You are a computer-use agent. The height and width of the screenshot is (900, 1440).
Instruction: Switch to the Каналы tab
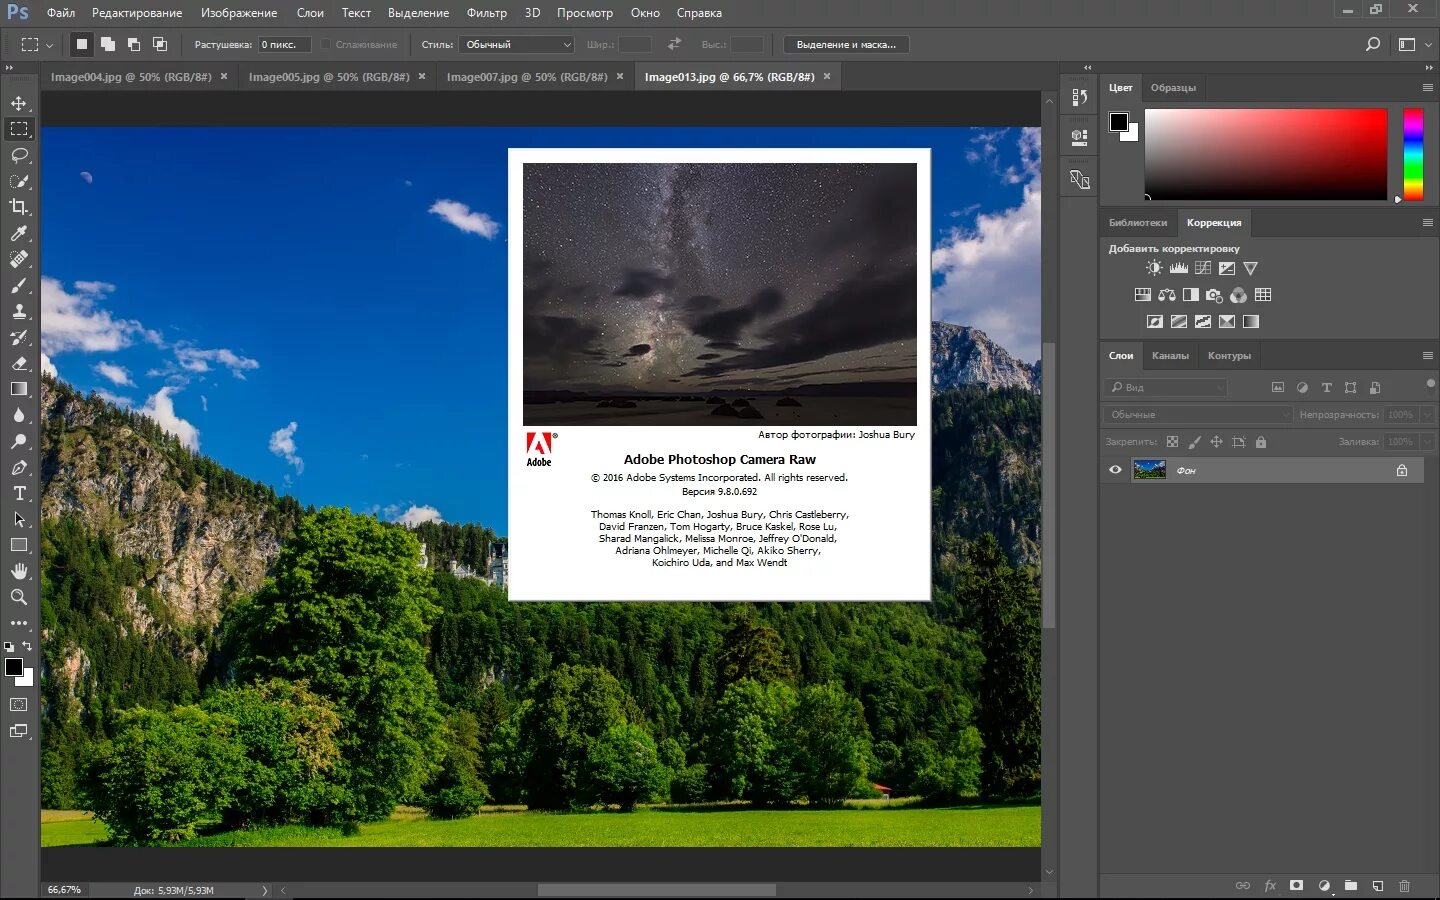tap(1170, 356)
